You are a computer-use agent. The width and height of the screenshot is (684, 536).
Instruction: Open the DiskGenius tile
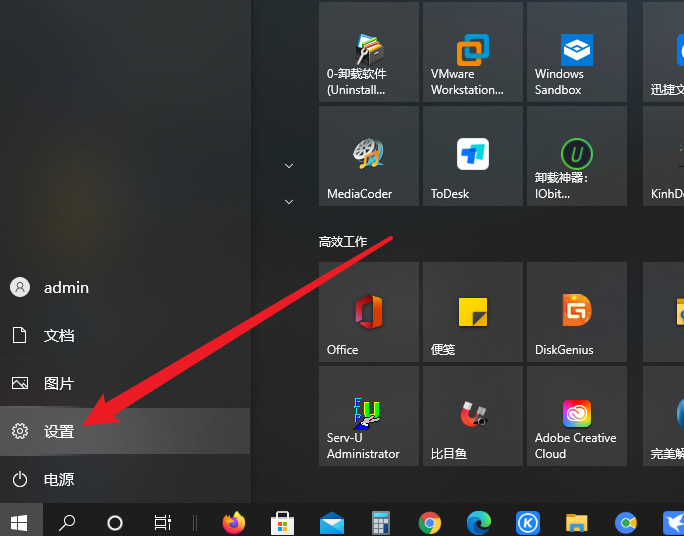pos(576,312)
